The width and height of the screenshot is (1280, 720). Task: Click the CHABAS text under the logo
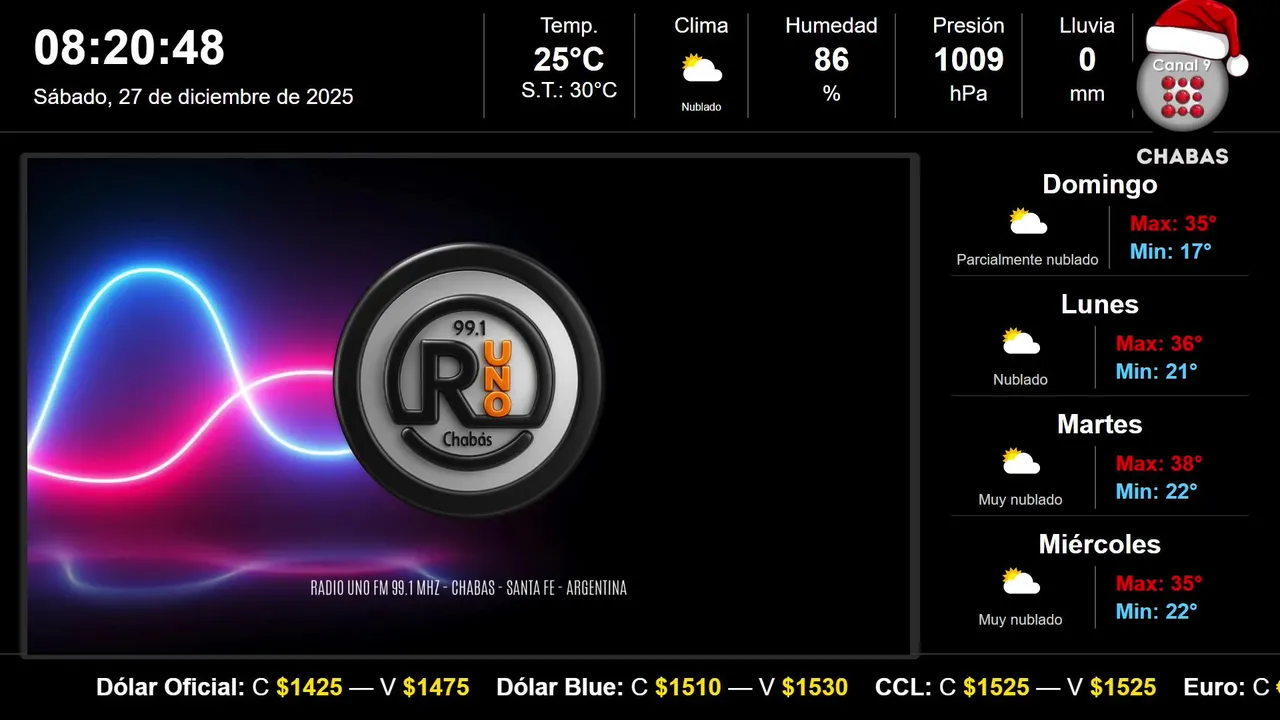1182,157
